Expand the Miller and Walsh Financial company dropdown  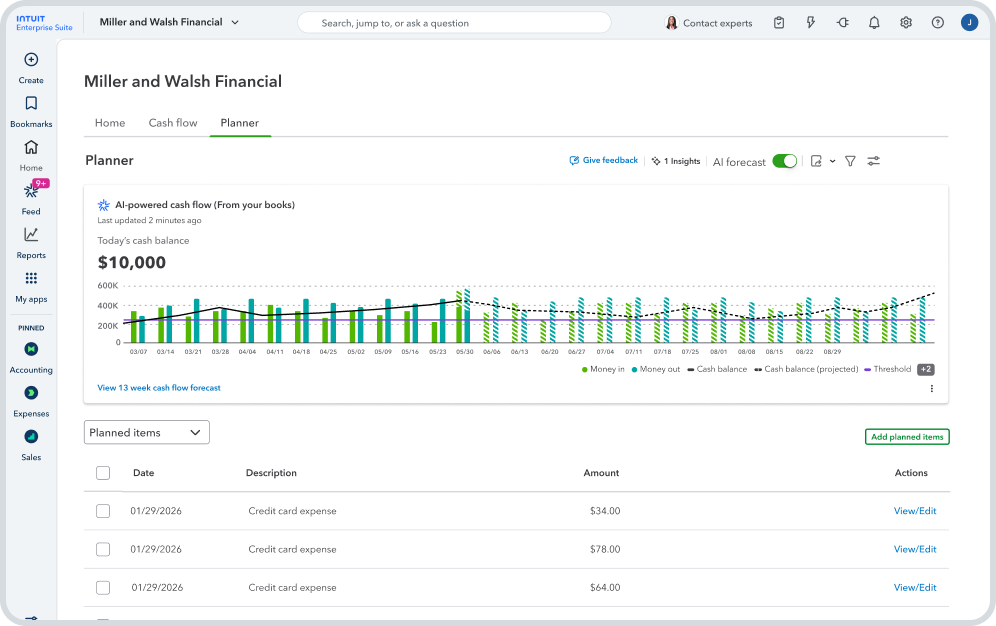(235, 22)
